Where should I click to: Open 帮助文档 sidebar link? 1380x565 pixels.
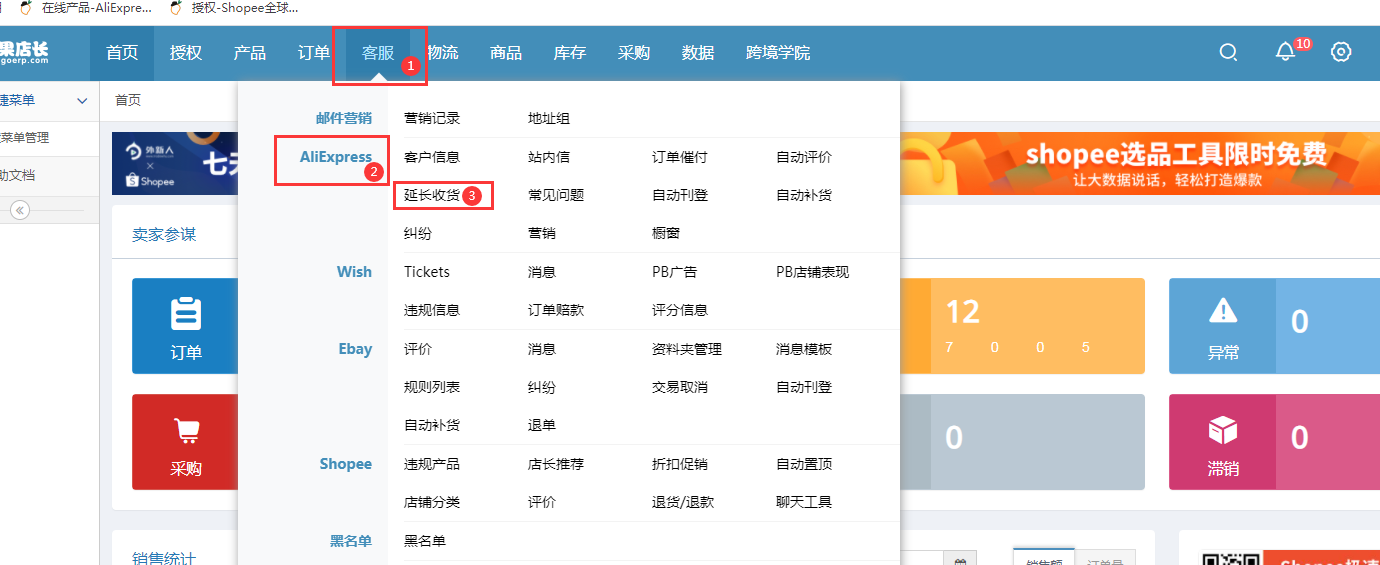[18, 175]
